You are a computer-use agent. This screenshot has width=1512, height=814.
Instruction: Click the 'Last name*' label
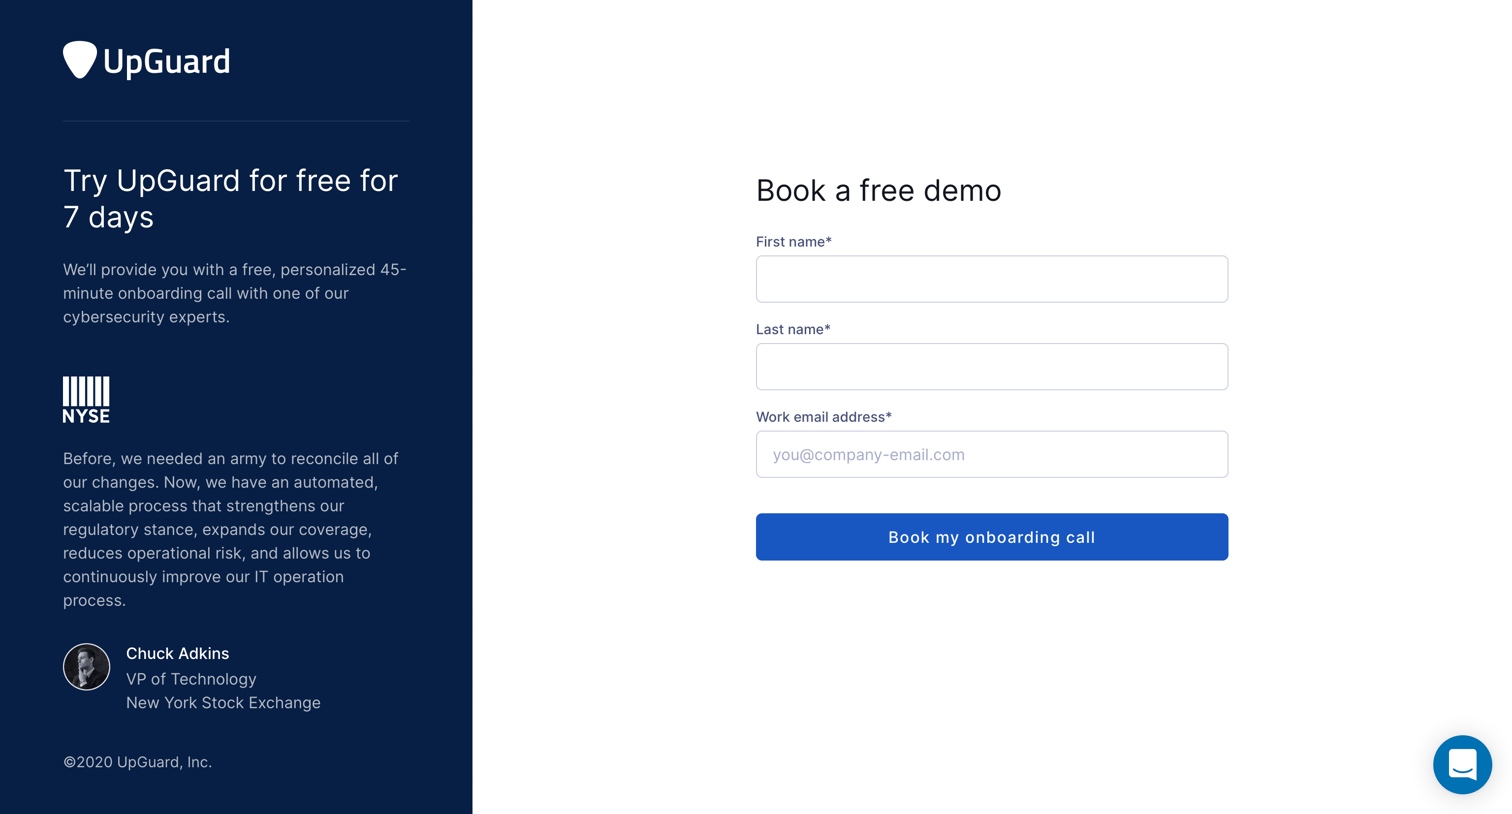[793, 329]
